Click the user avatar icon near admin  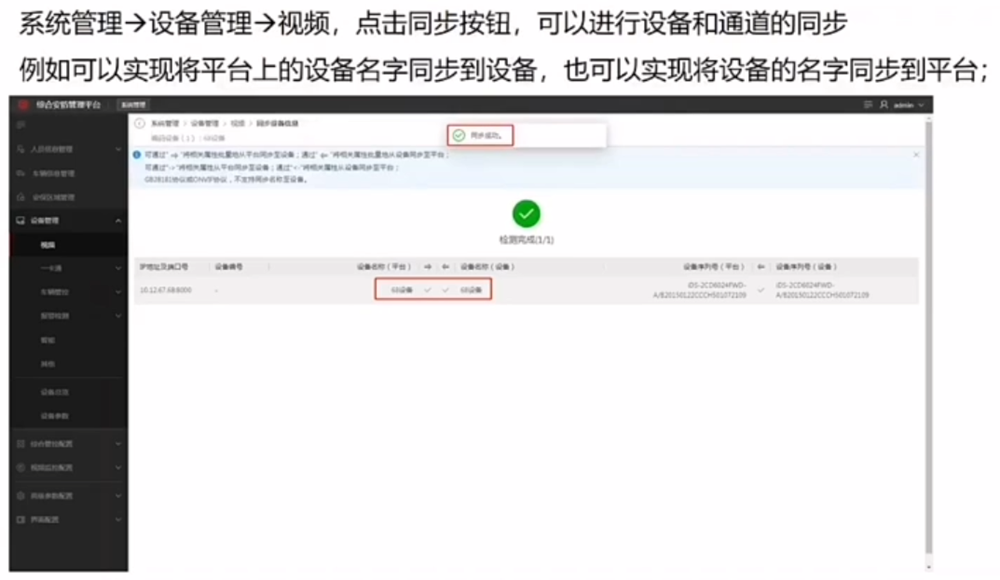[884, 105]
